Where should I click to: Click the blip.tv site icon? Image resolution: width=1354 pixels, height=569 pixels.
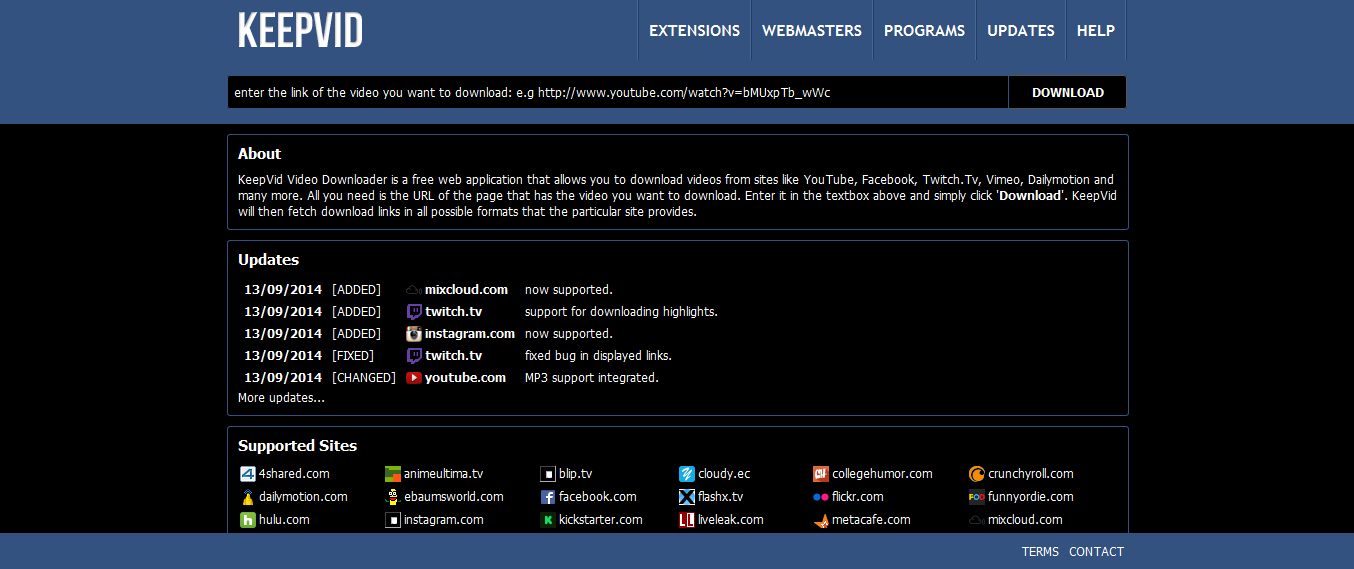(548, 474)
